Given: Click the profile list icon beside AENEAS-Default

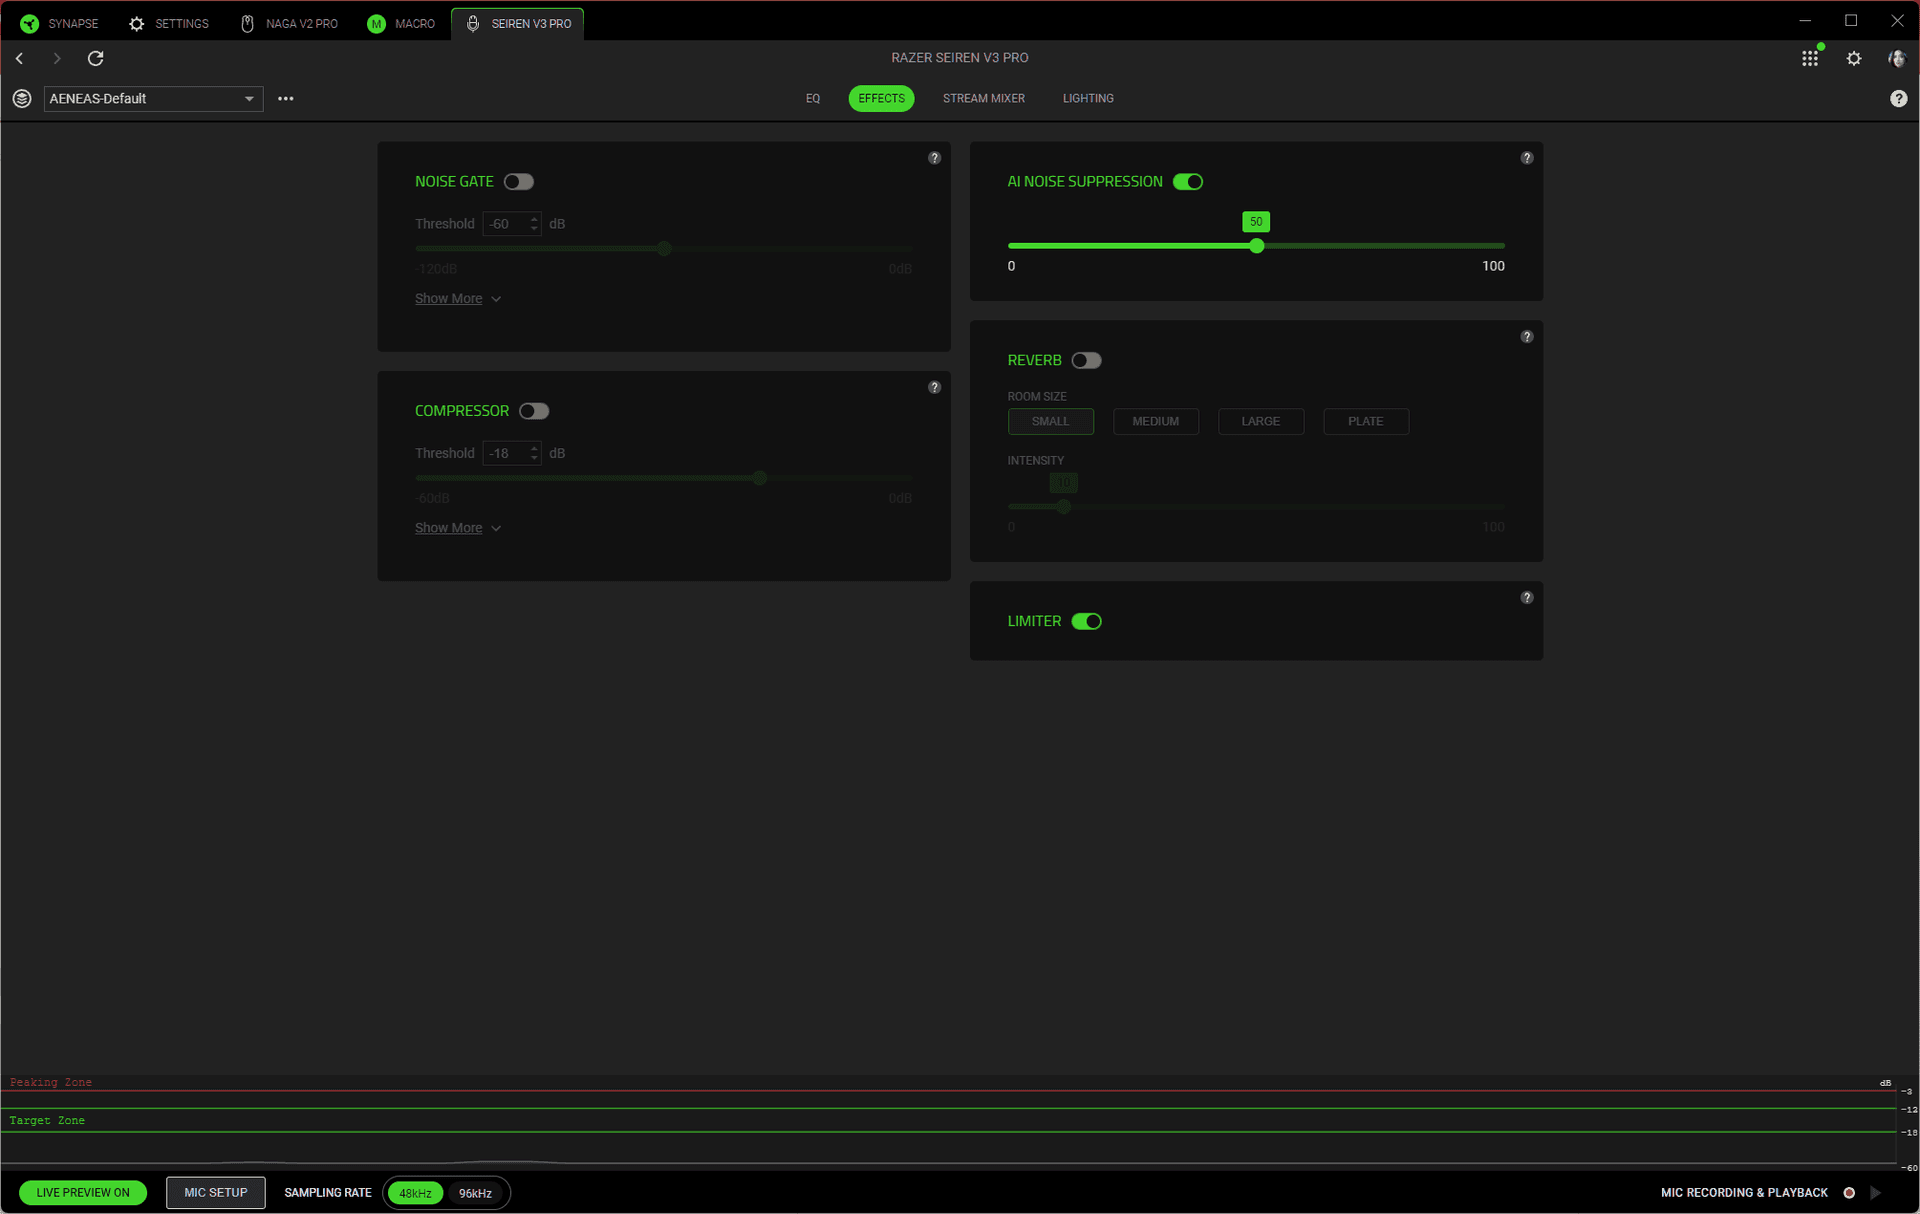Looking at the screenshot, I should [22, 98].
